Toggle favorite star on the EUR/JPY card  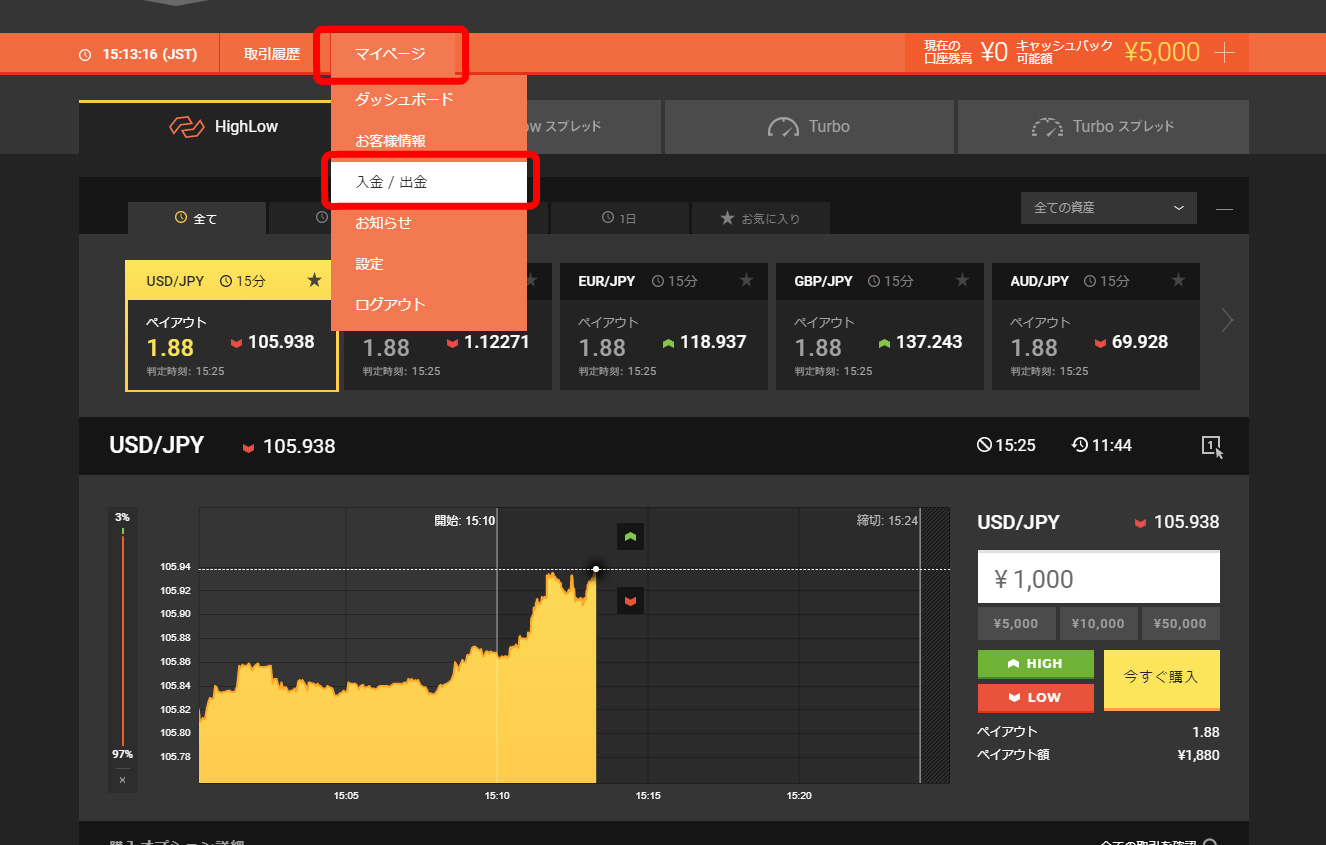tap(746, 281)
